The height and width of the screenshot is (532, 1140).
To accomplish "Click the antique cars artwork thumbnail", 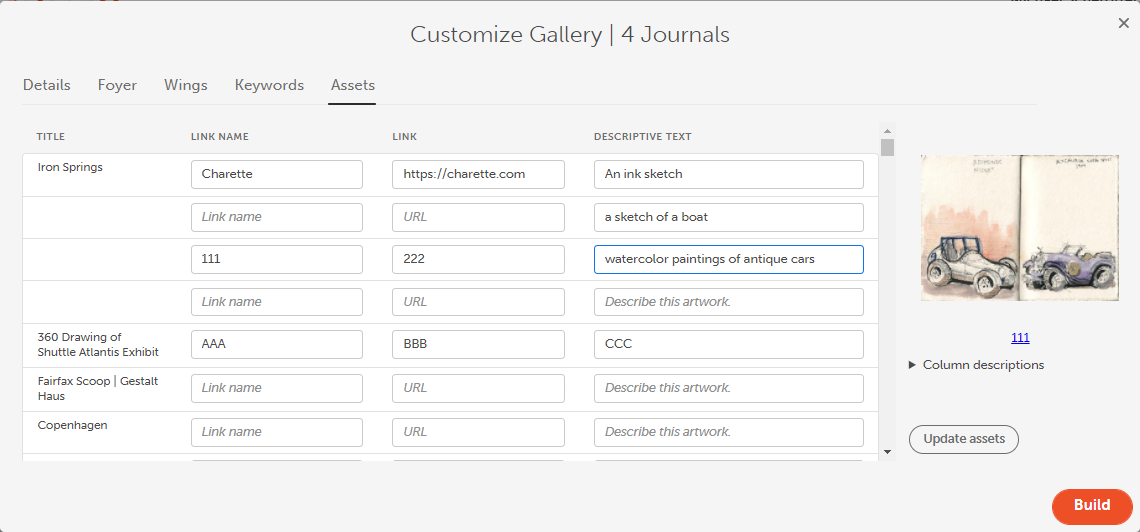I will point(1020,227).
